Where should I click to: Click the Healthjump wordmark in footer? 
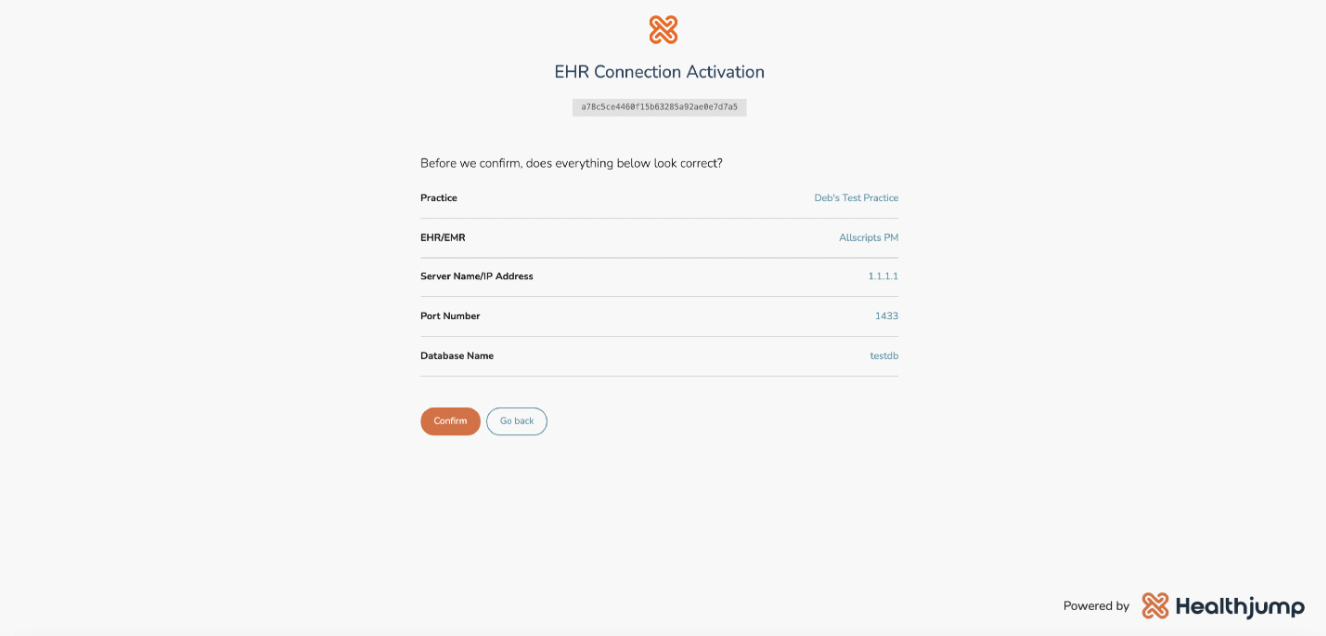[x=1240, y=606]
